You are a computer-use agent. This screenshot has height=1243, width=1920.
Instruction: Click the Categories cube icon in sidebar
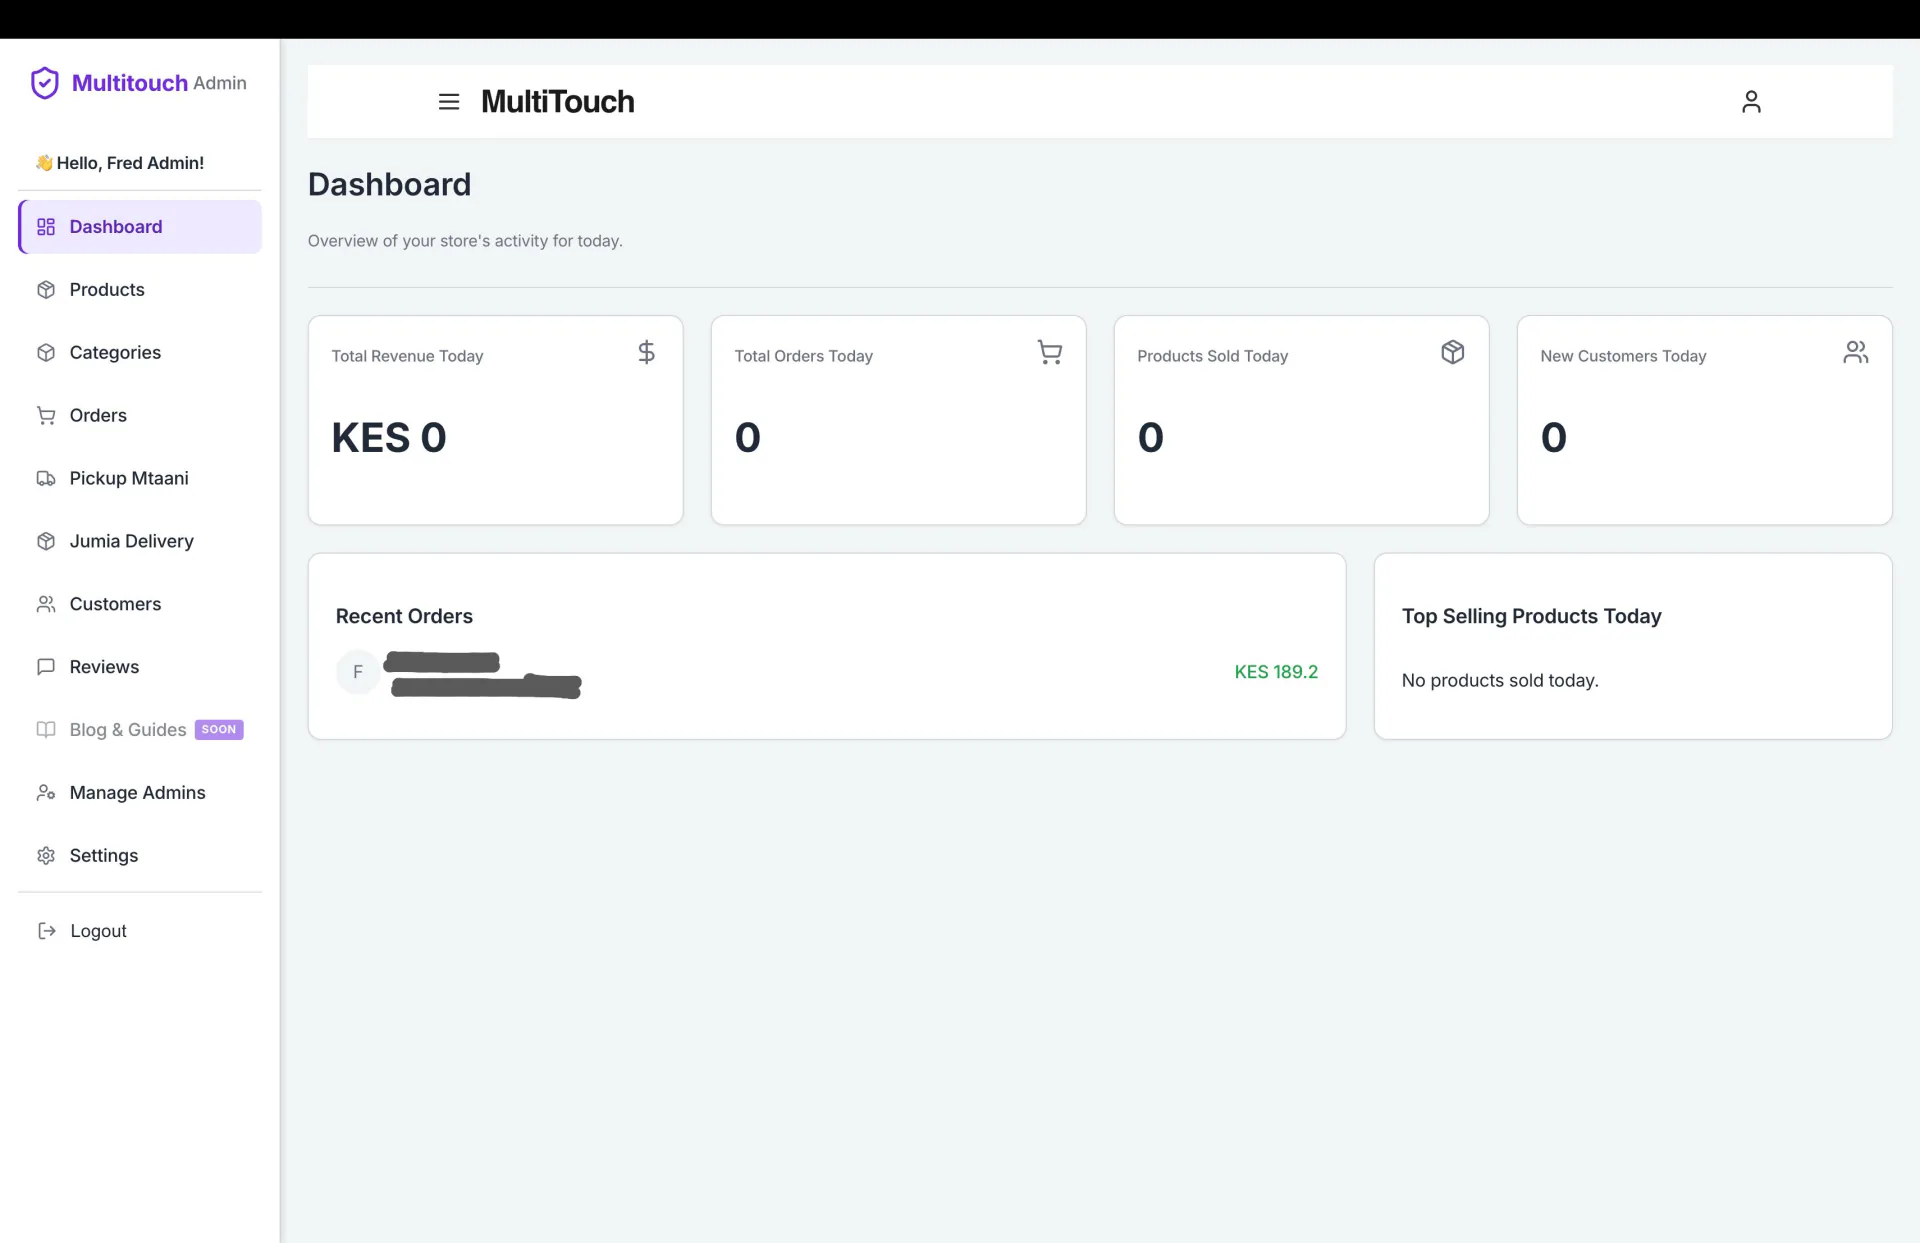pyautogui.click(x=46, y=353)
